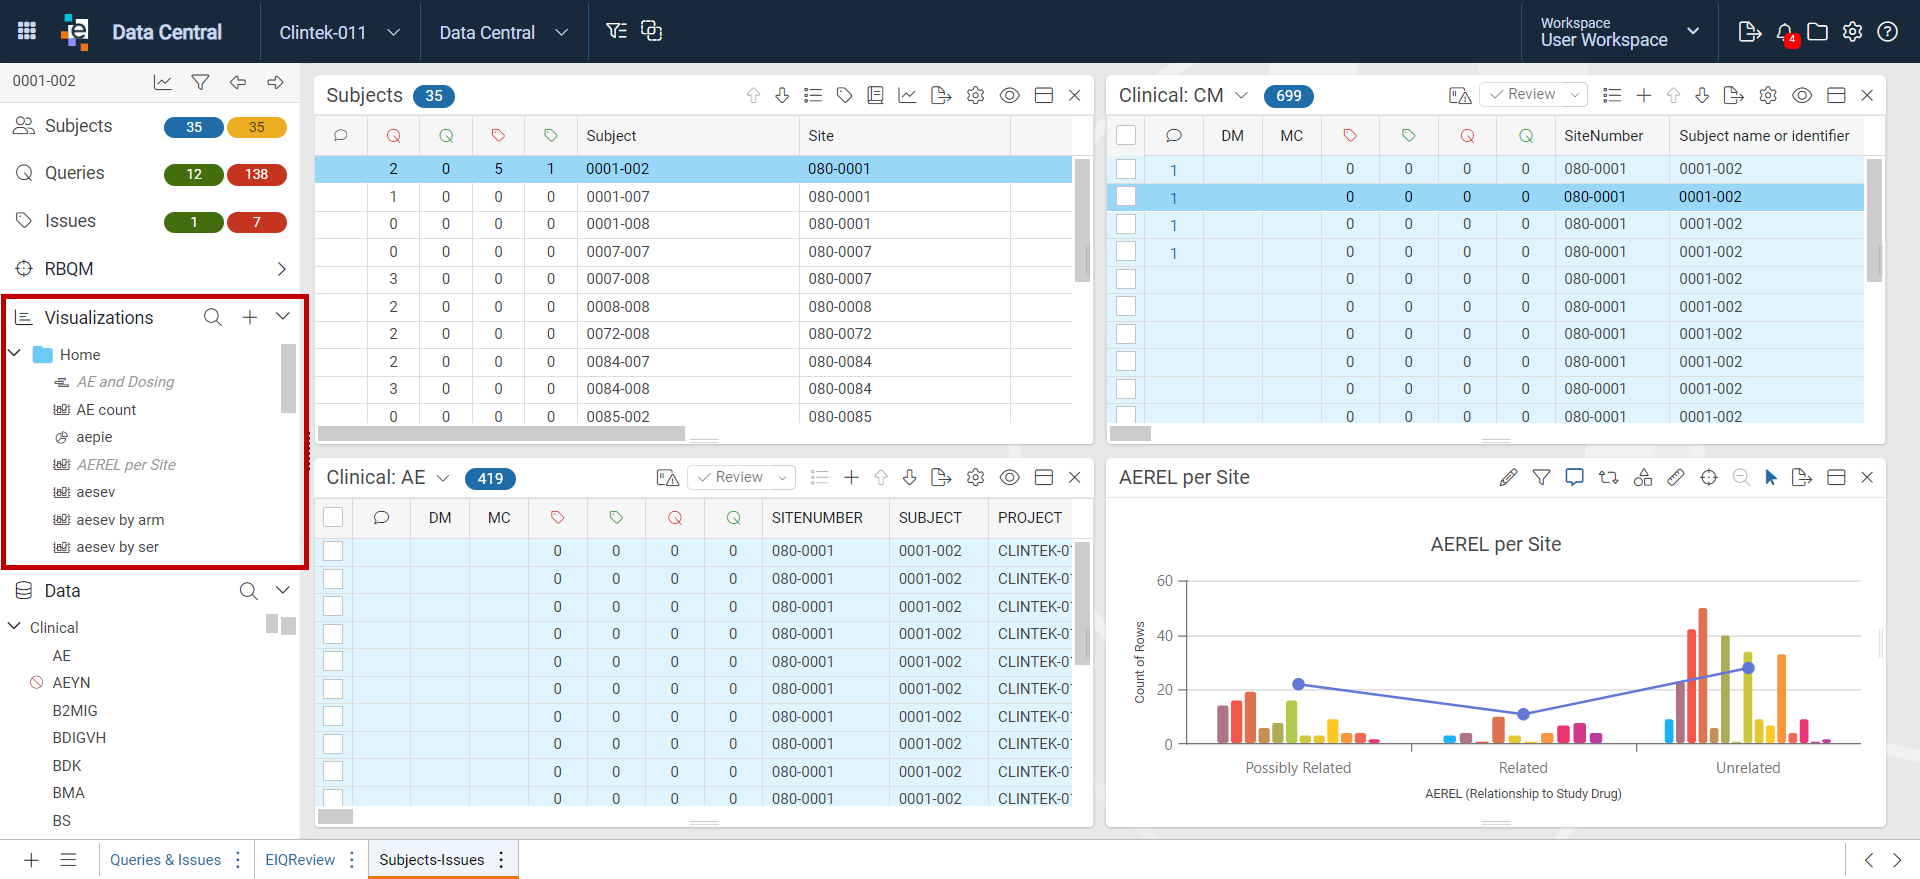This screenshot has height=879, width=1920.
Task: Open Review dropdown in Clinical: CM panel
Action: click(x=1533, y=95)
